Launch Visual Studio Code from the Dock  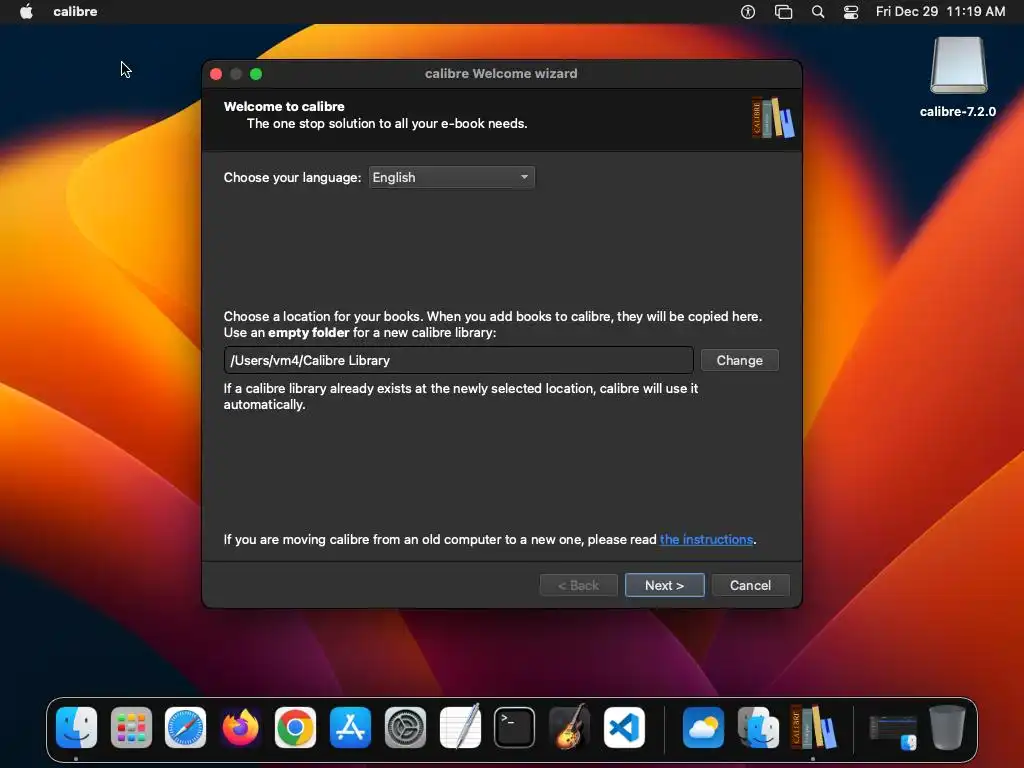pos(624,728)
